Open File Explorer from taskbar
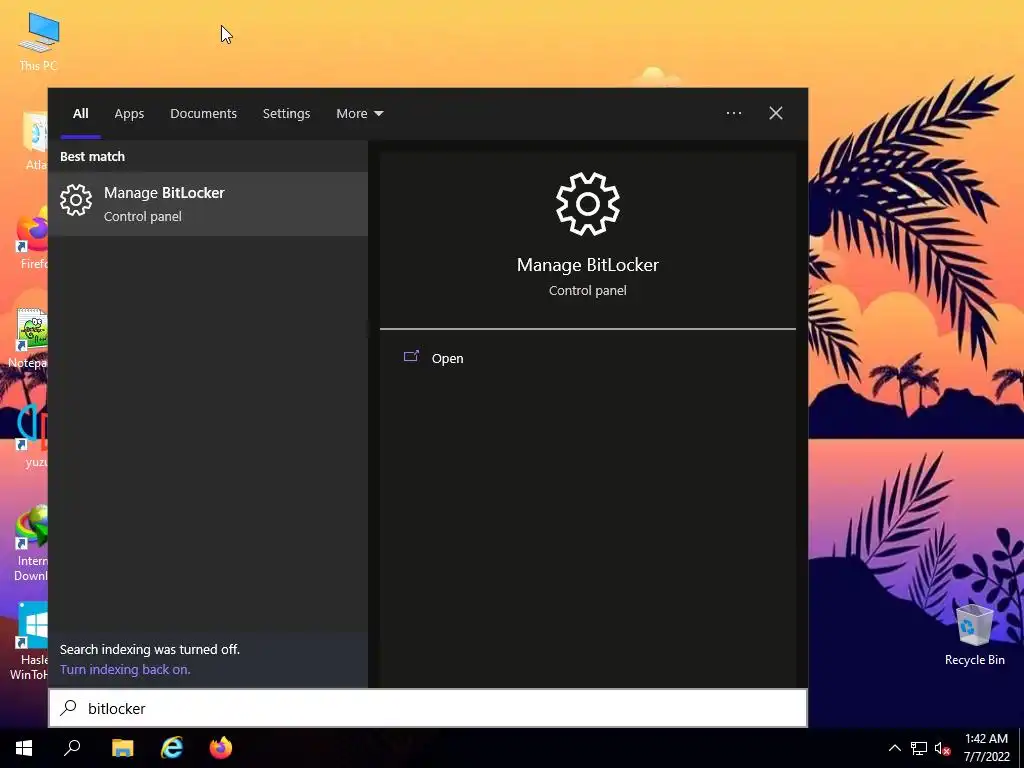This screenshot has height=768, width=1024. click(x=122, y=748)
